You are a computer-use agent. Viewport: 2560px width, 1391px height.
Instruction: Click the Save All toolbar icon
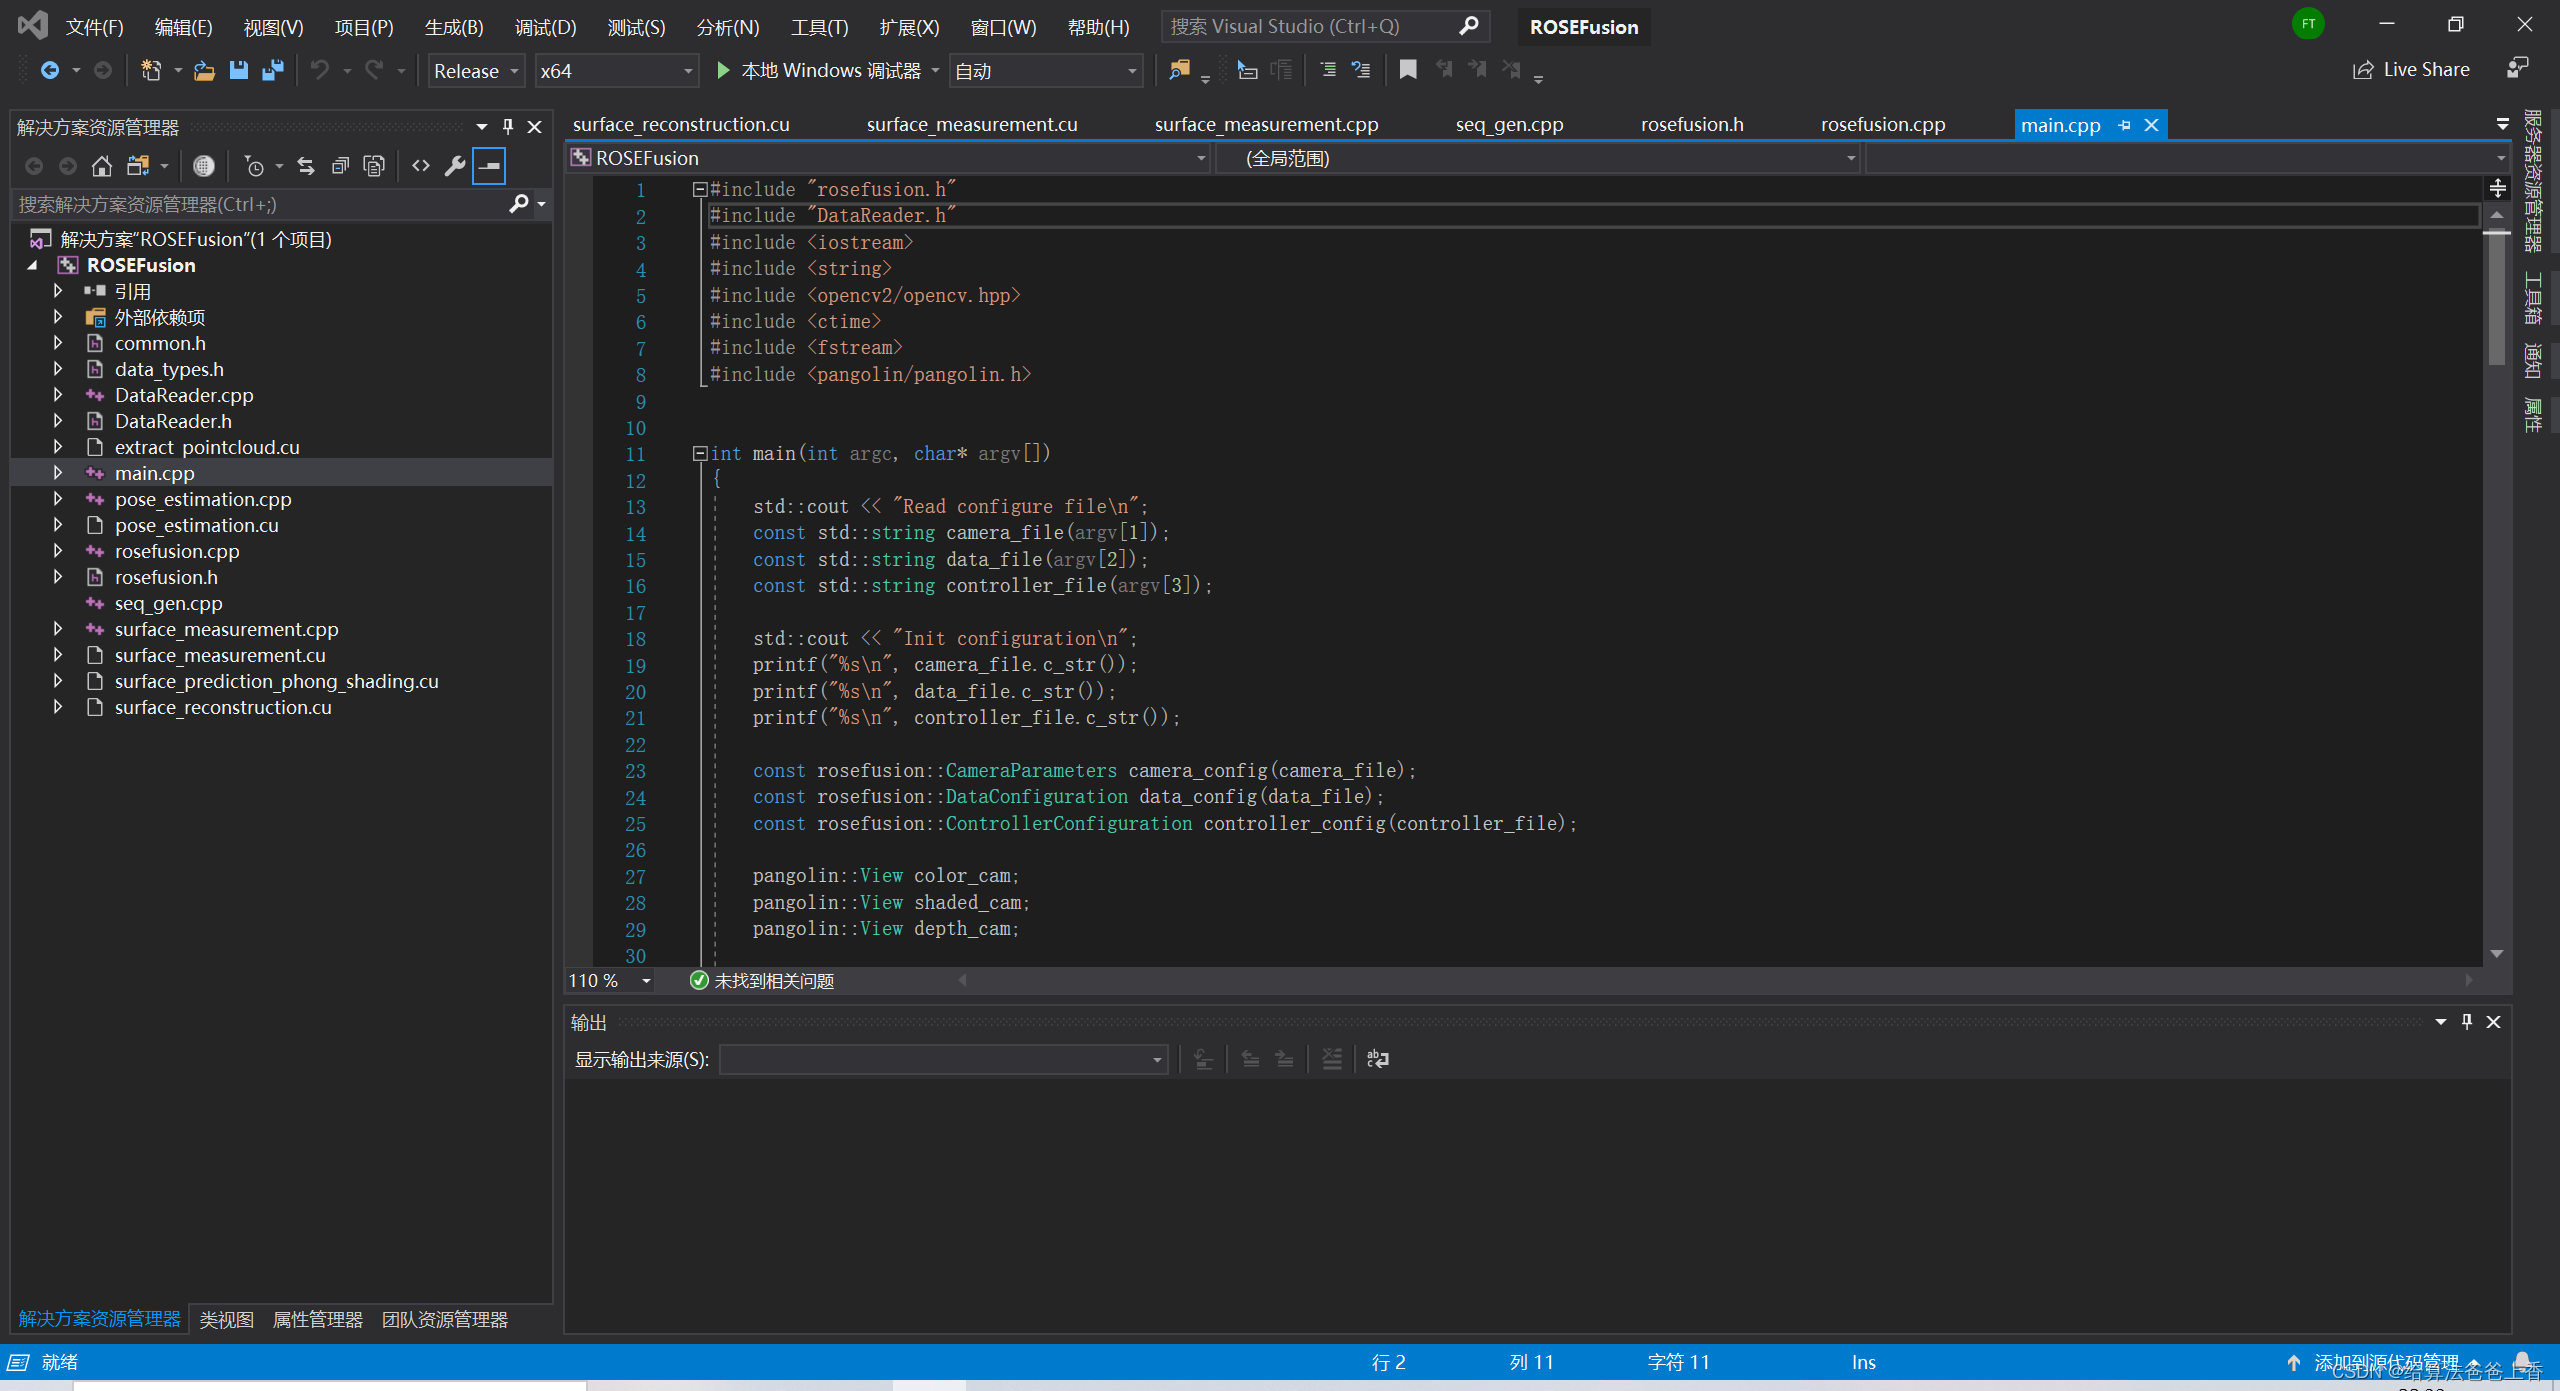tap(272, 70)
